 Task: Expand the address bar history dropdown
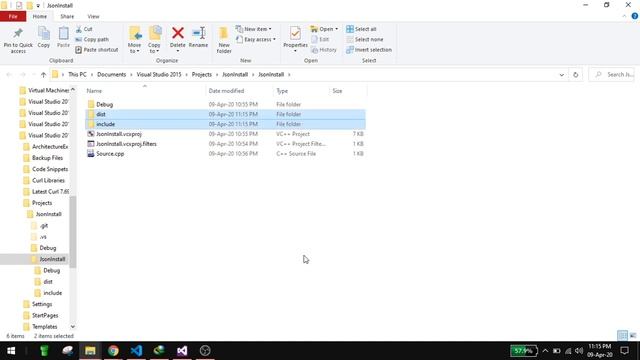(x=562, y=75)
